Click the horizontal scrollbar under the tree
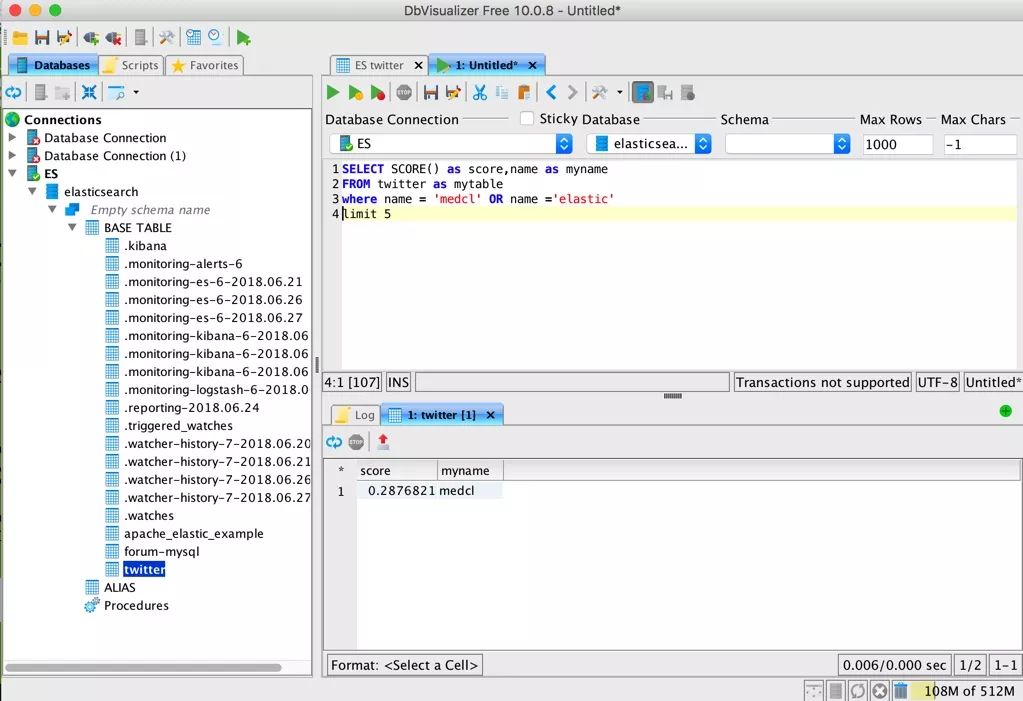1023x701 pixels. [x=143, y=667]
